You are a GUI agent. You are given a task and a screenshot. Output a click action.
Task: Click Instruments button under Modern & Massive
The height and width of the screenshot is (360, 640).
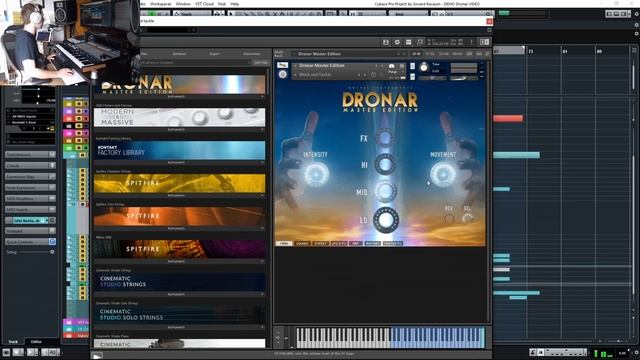point(176,130)
